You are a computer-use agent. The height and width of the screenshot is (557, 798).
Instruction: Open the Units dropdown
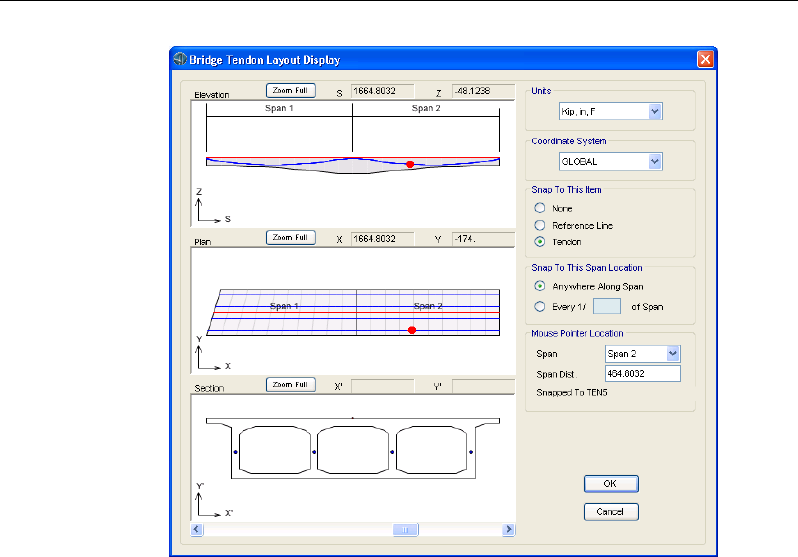(x=655, y=112)
